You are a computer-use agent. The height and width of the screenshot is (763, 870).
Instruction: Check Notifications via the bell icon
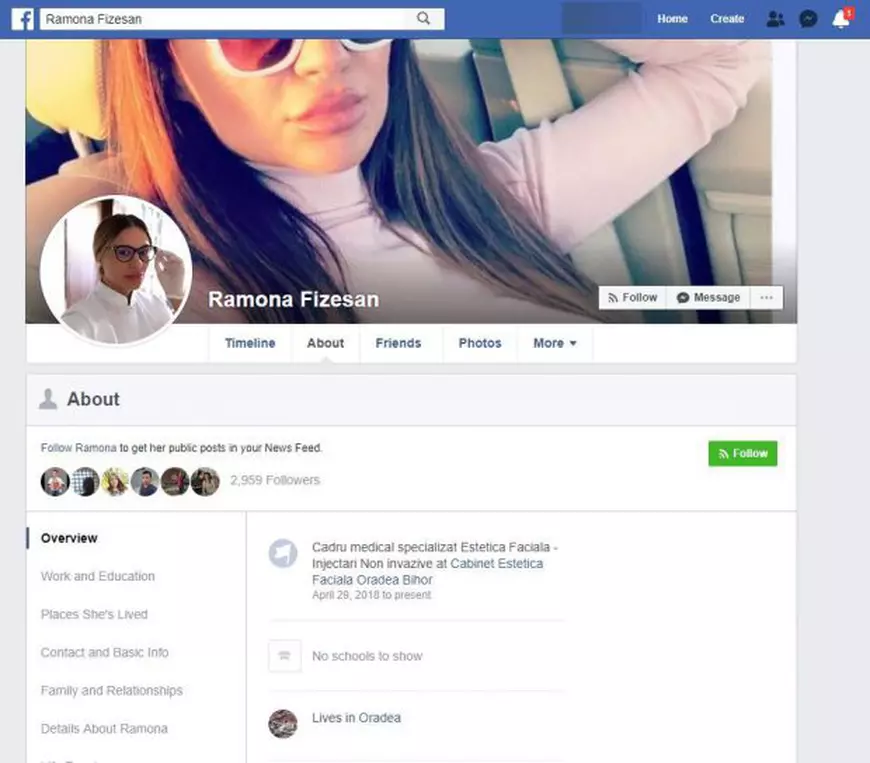(841, 18)
